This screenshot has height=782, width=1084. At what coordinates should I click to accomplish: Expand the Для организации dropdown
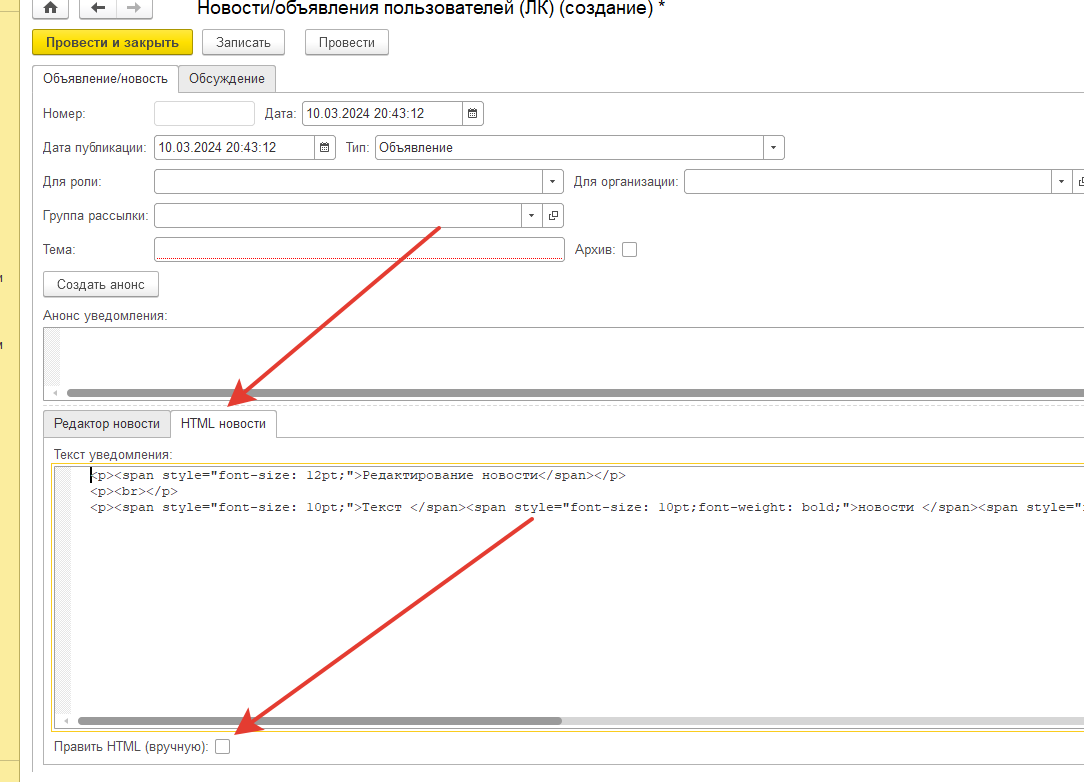(1060, 182)
